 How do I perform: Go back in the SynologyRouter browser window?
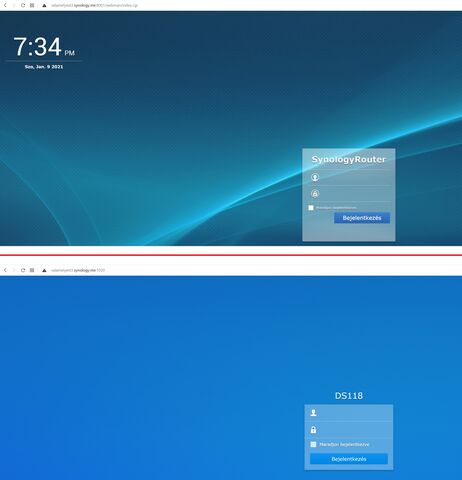5,5
